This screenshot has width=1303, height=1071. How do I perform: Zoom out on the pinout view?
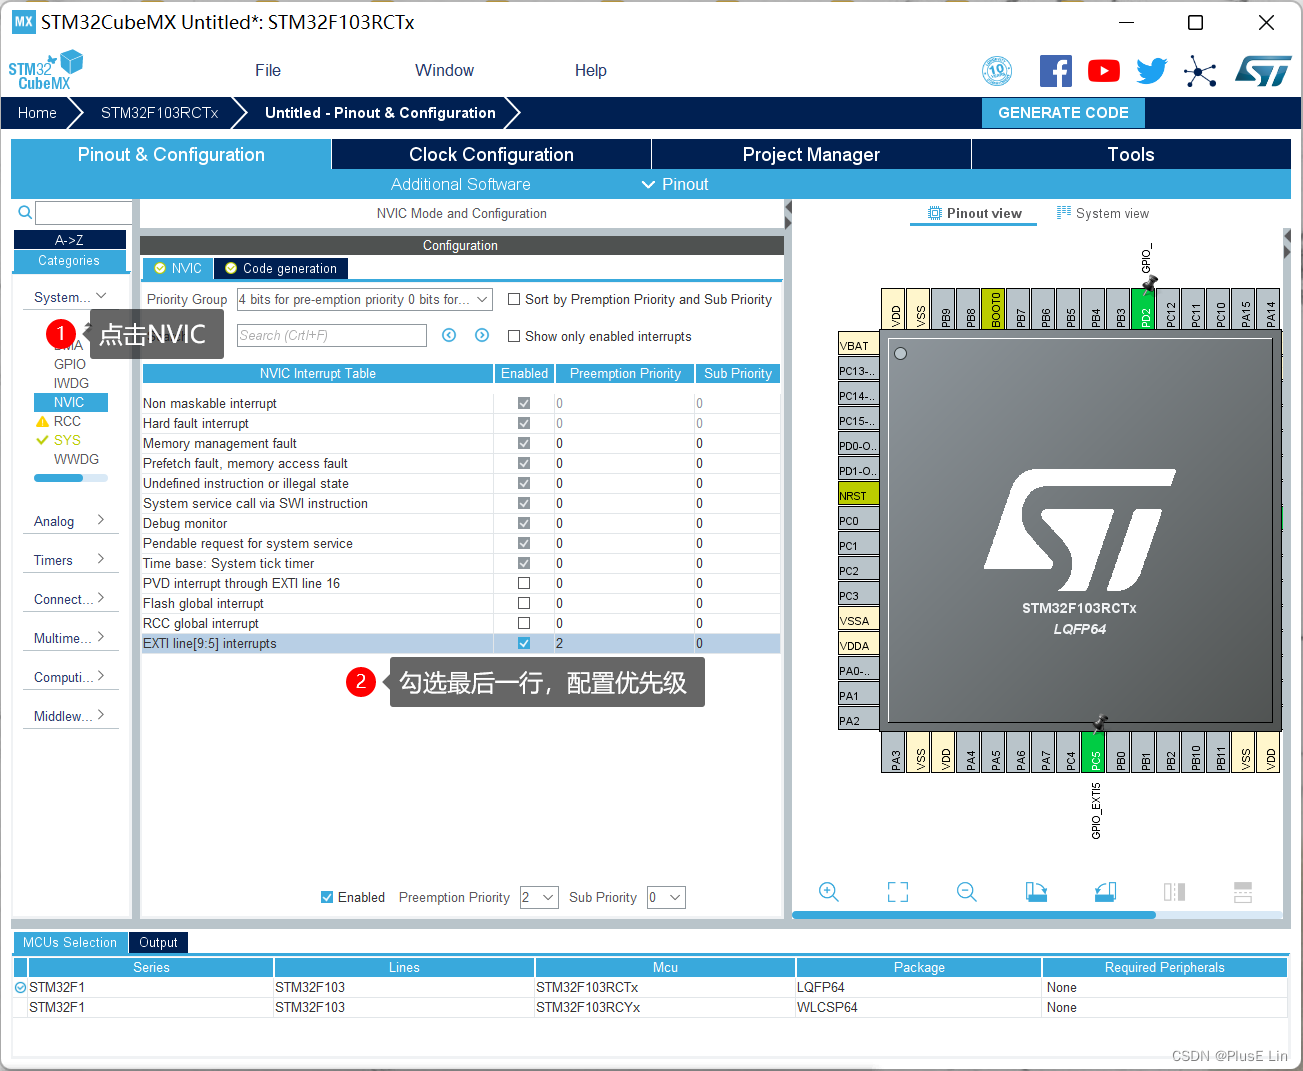(x=967, y=892)
